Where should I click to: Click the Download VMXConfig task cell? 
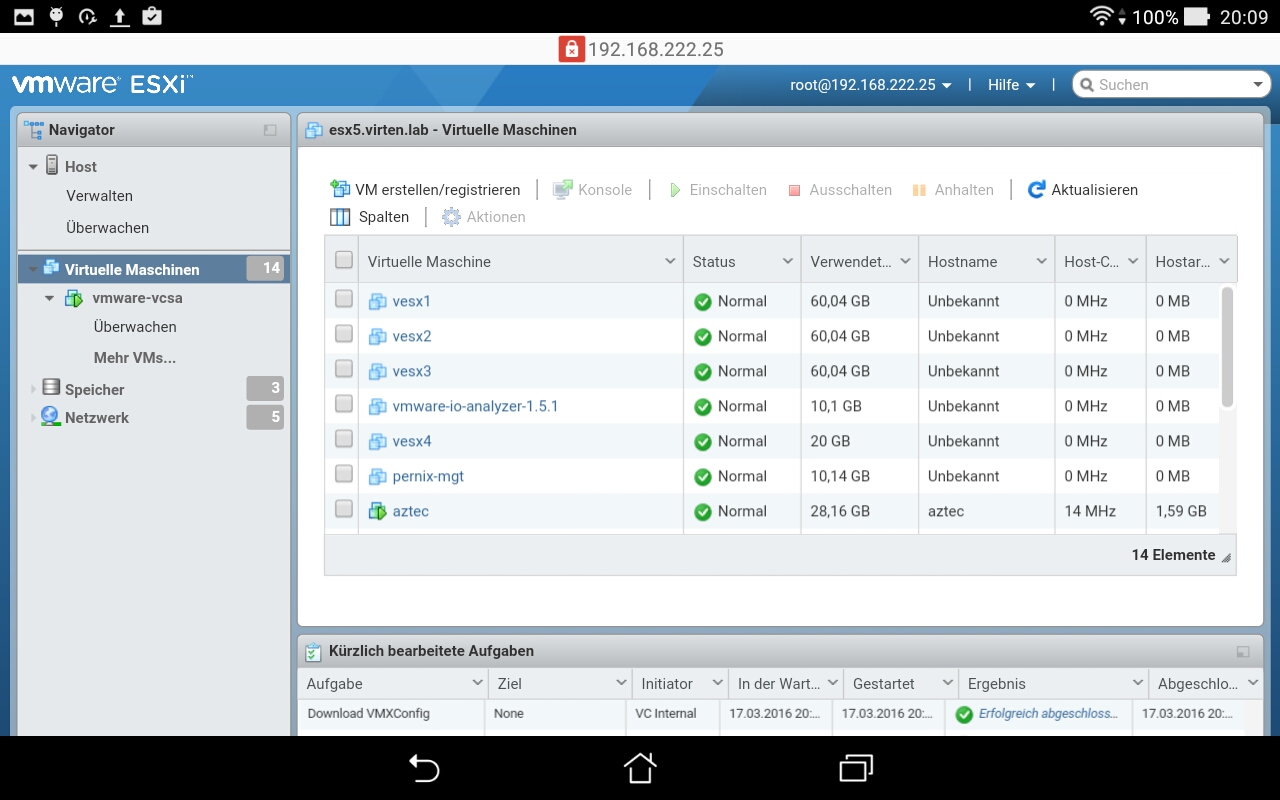click(x=368, y=714)
